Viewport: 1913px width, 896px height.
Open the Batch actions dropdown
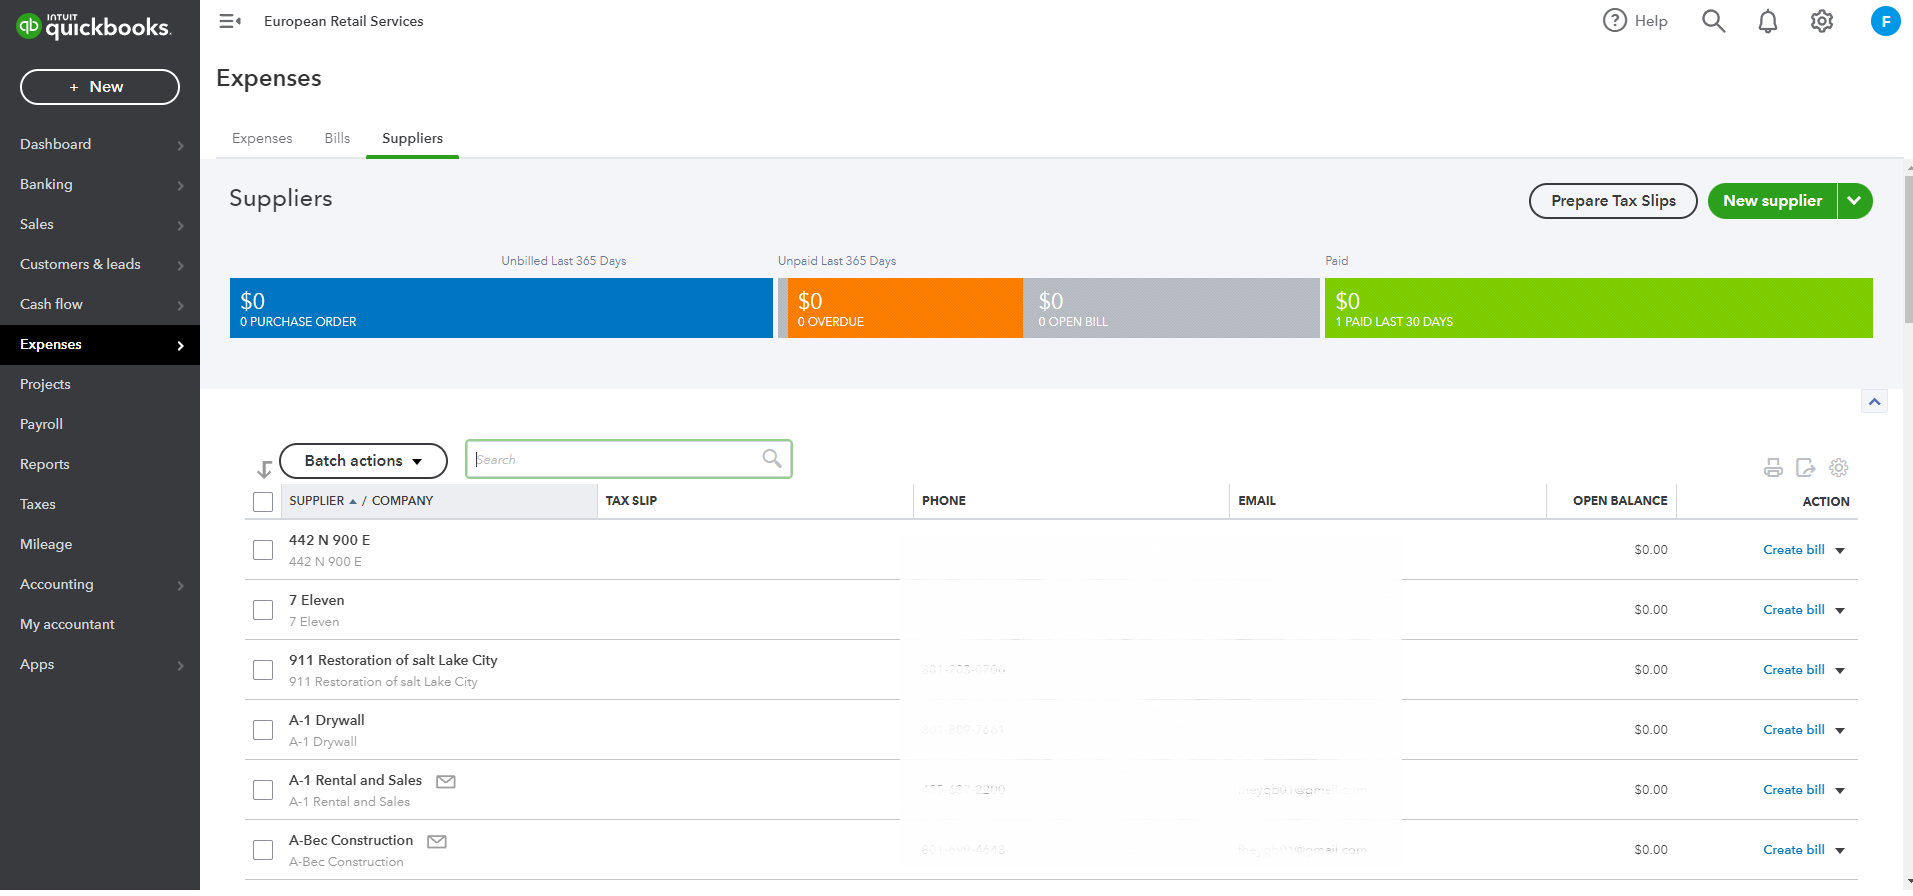point(363,461)
